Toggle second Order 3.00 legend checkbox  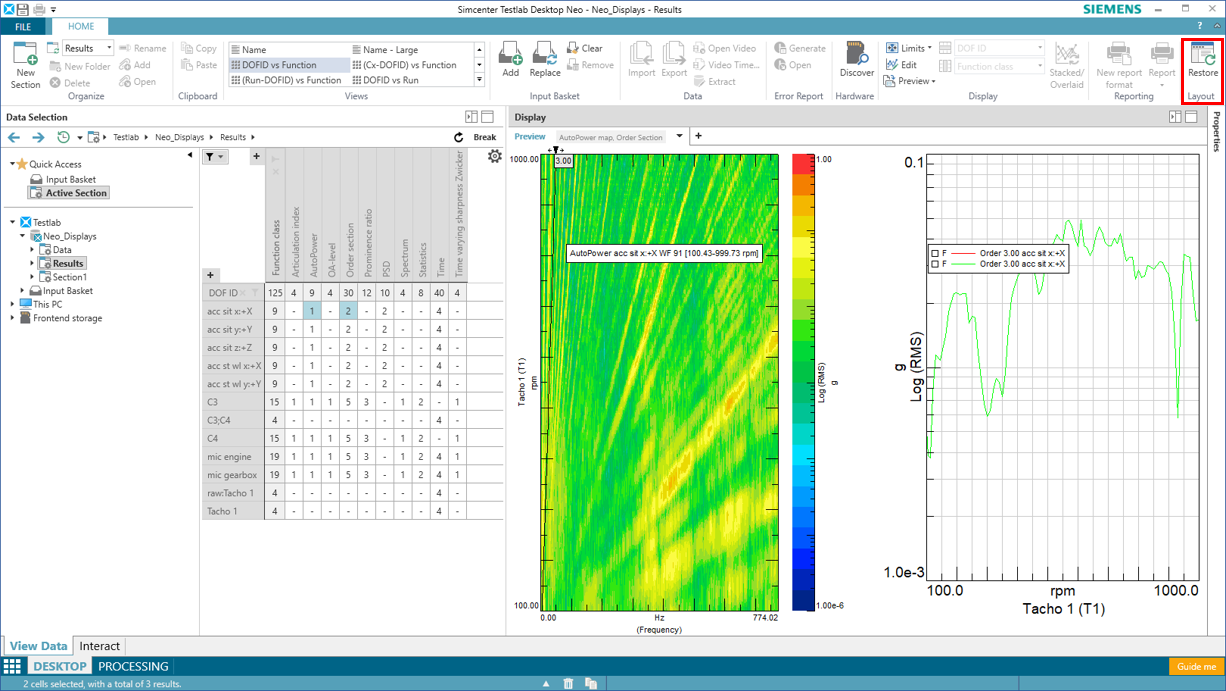tap(935, 265)
